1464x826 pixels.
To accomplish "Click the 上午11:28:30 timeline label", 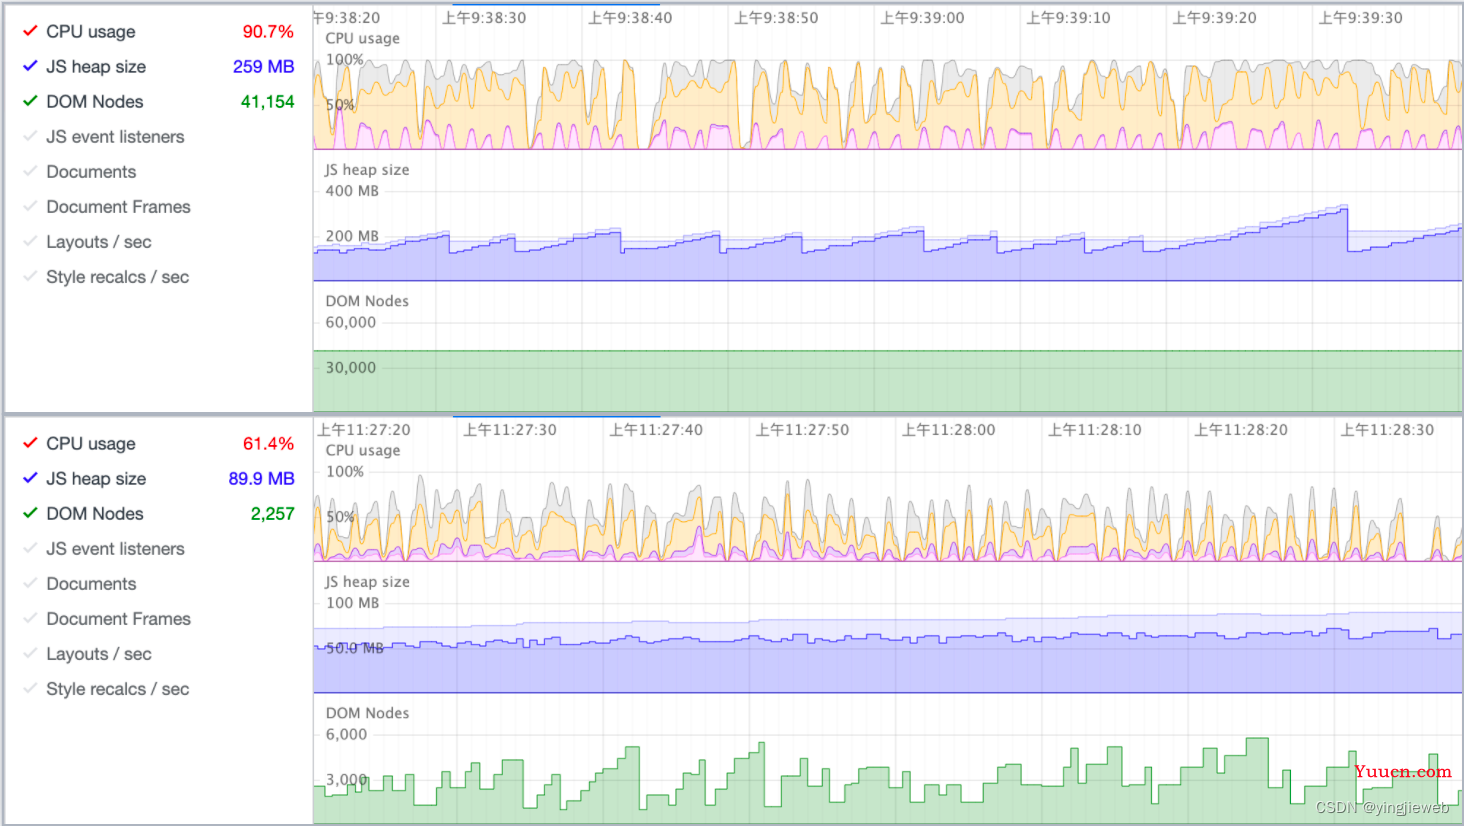I will coord(1387,430).
